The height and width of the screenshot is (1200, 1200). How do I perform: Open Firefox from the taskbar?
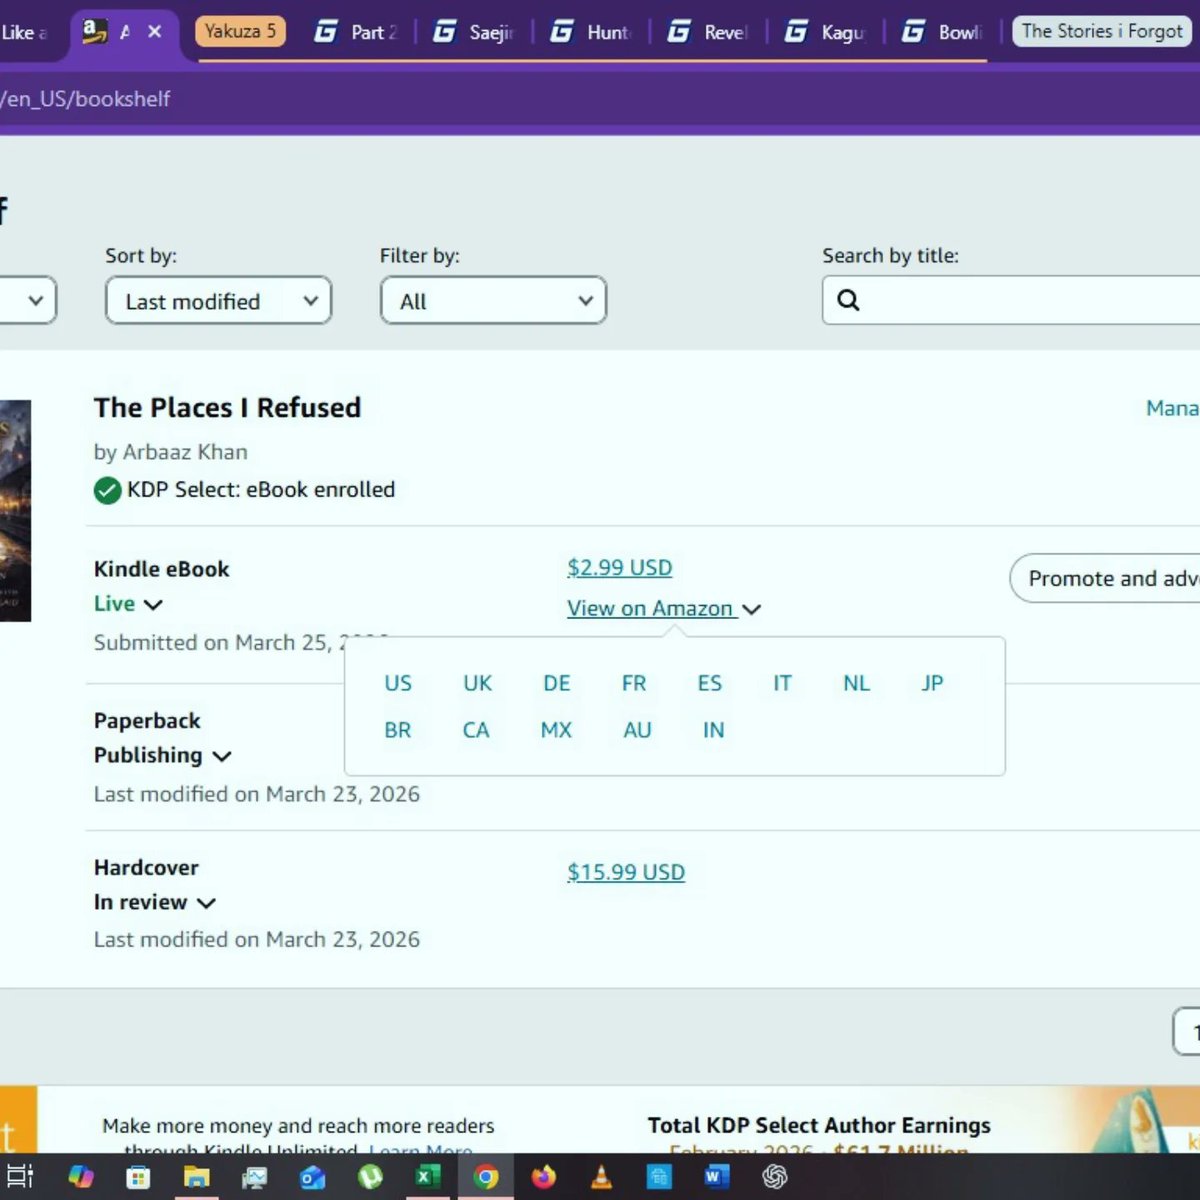pyautogui.click(x=543, y=1177)
